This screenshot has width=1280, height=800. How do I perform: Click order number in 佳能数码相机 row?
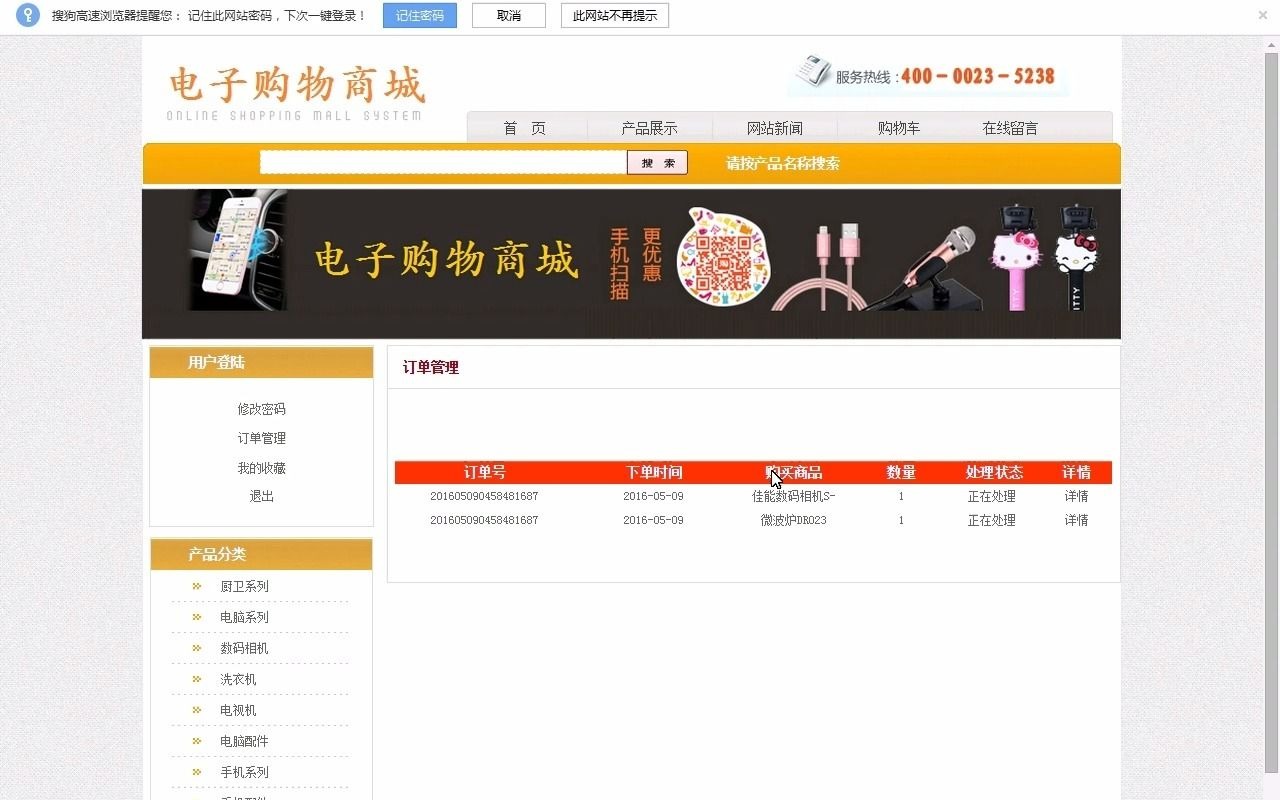click(484, 496)
